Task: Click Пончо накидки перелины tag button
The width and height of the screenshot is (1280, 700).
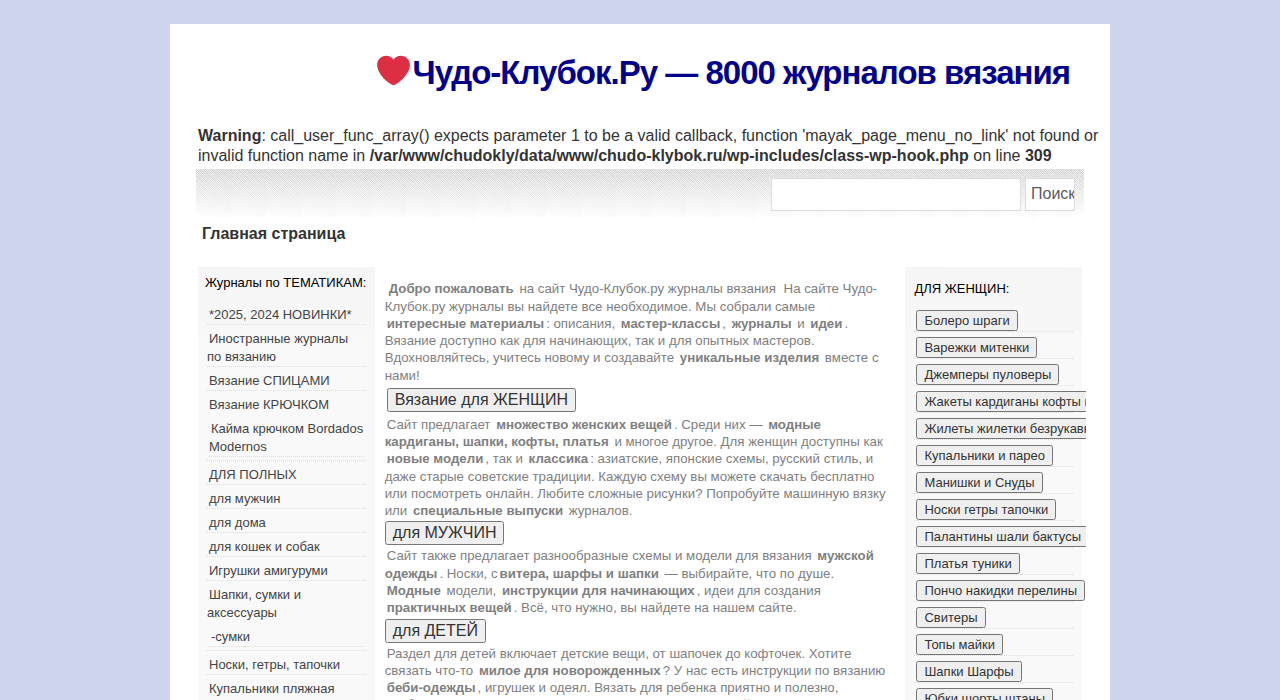Action: 1000,590
